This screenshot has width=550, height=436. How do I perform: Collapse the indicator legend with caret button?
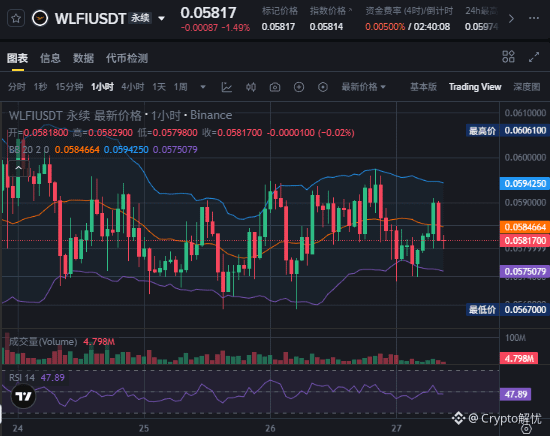19,169
